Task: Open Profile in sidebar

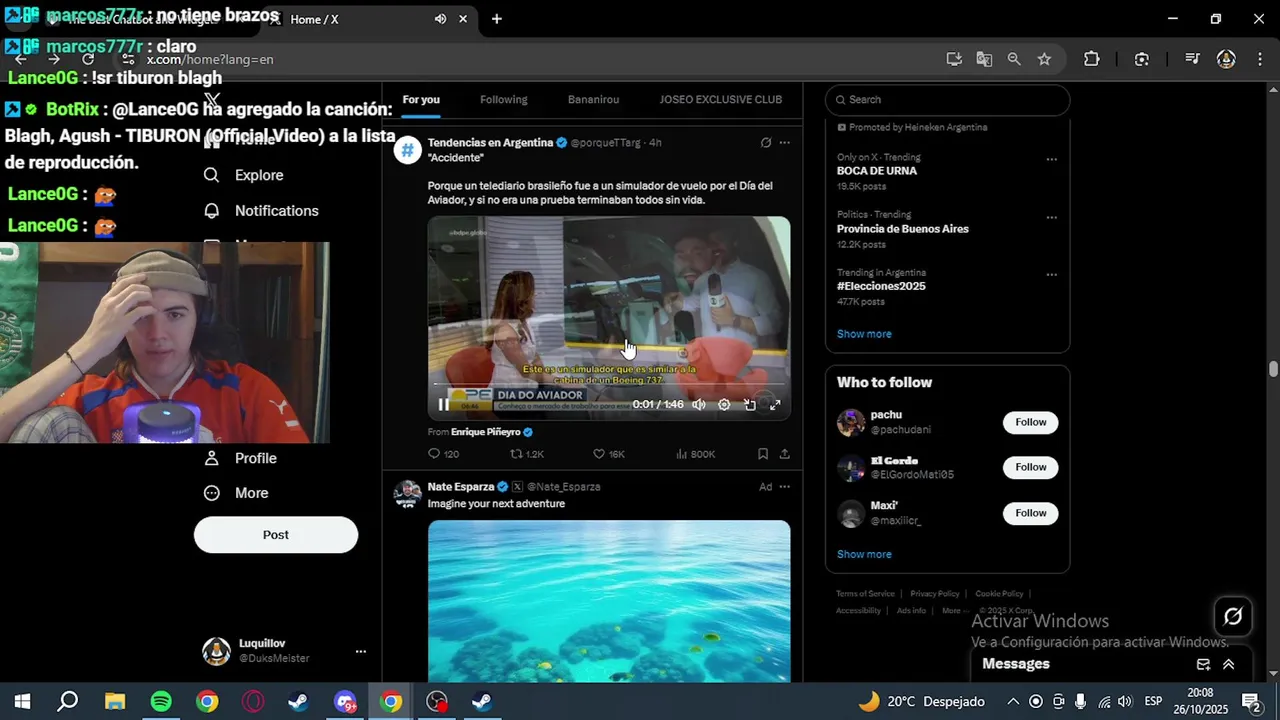Action: click(x=240, y=458)
